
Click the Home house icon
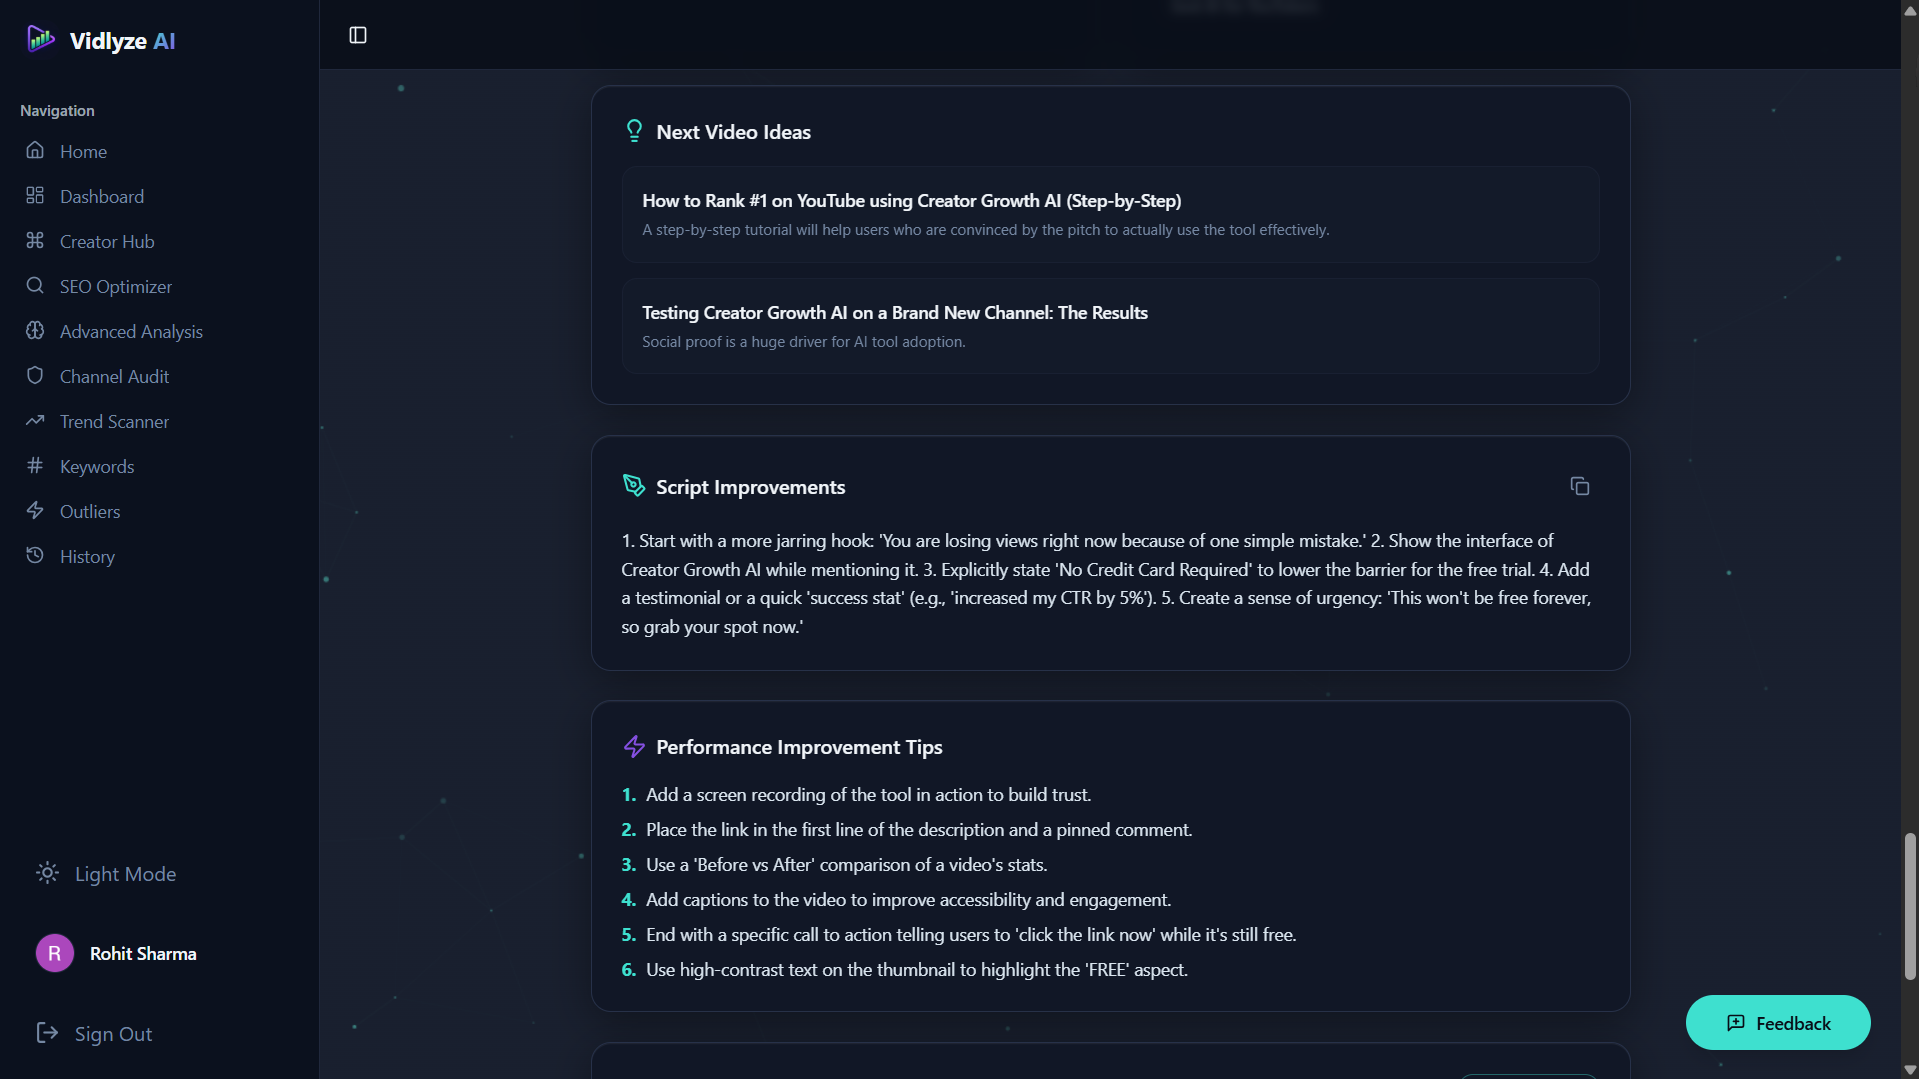pyautogui.click(x=35, y=151)
